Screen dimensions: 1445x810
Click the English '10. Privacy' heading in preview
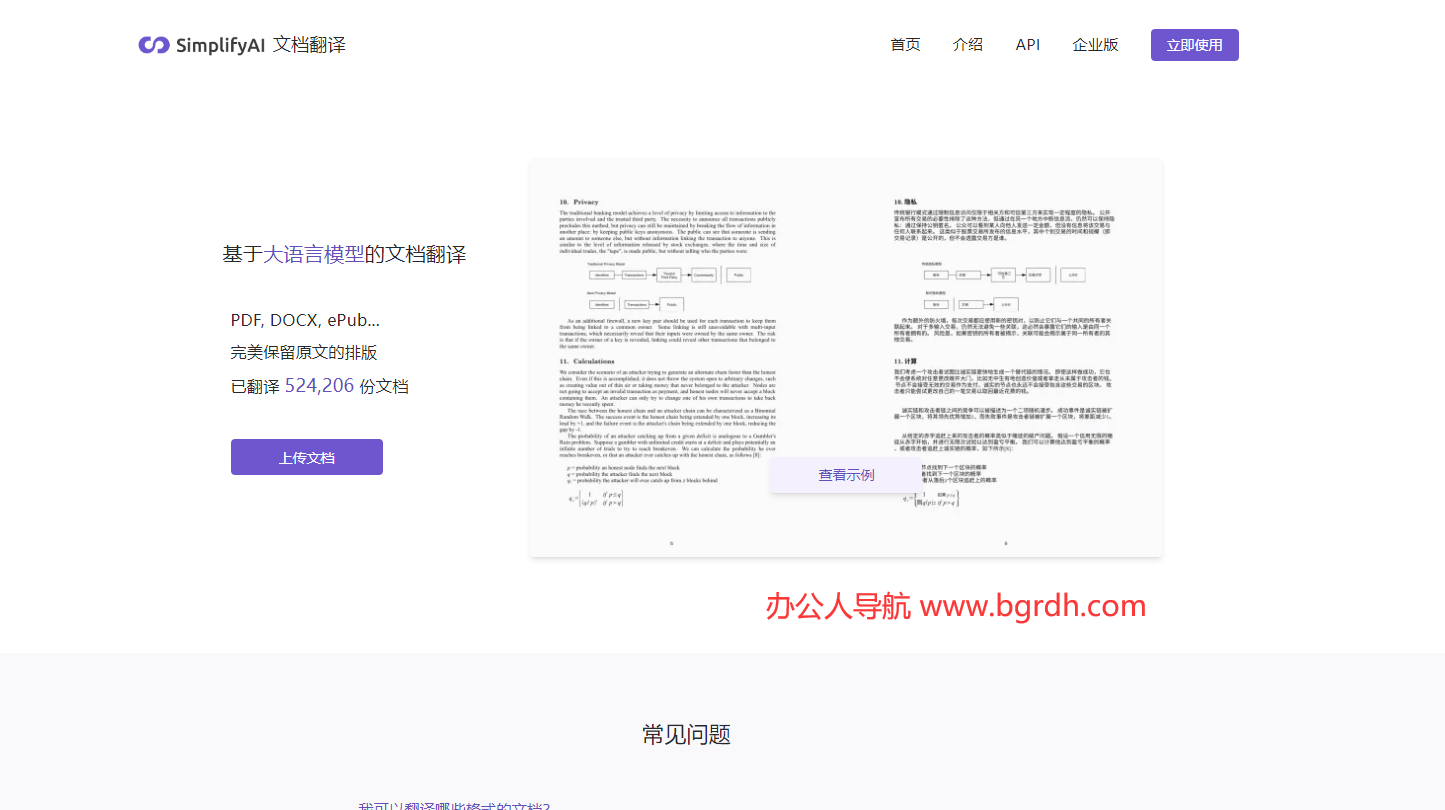pos(579,202)
